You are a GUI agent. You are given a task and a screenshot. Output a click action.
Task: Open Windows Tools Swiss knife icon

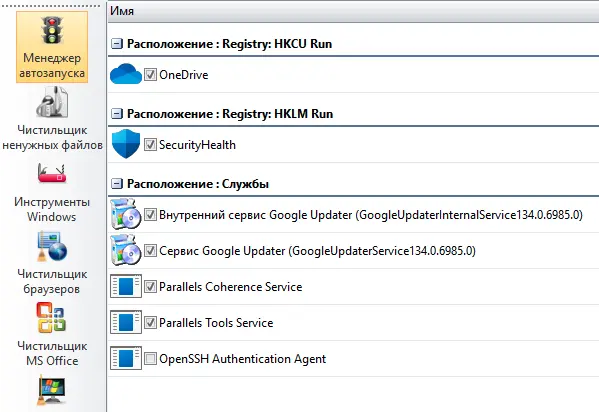(x=52, y=174)
